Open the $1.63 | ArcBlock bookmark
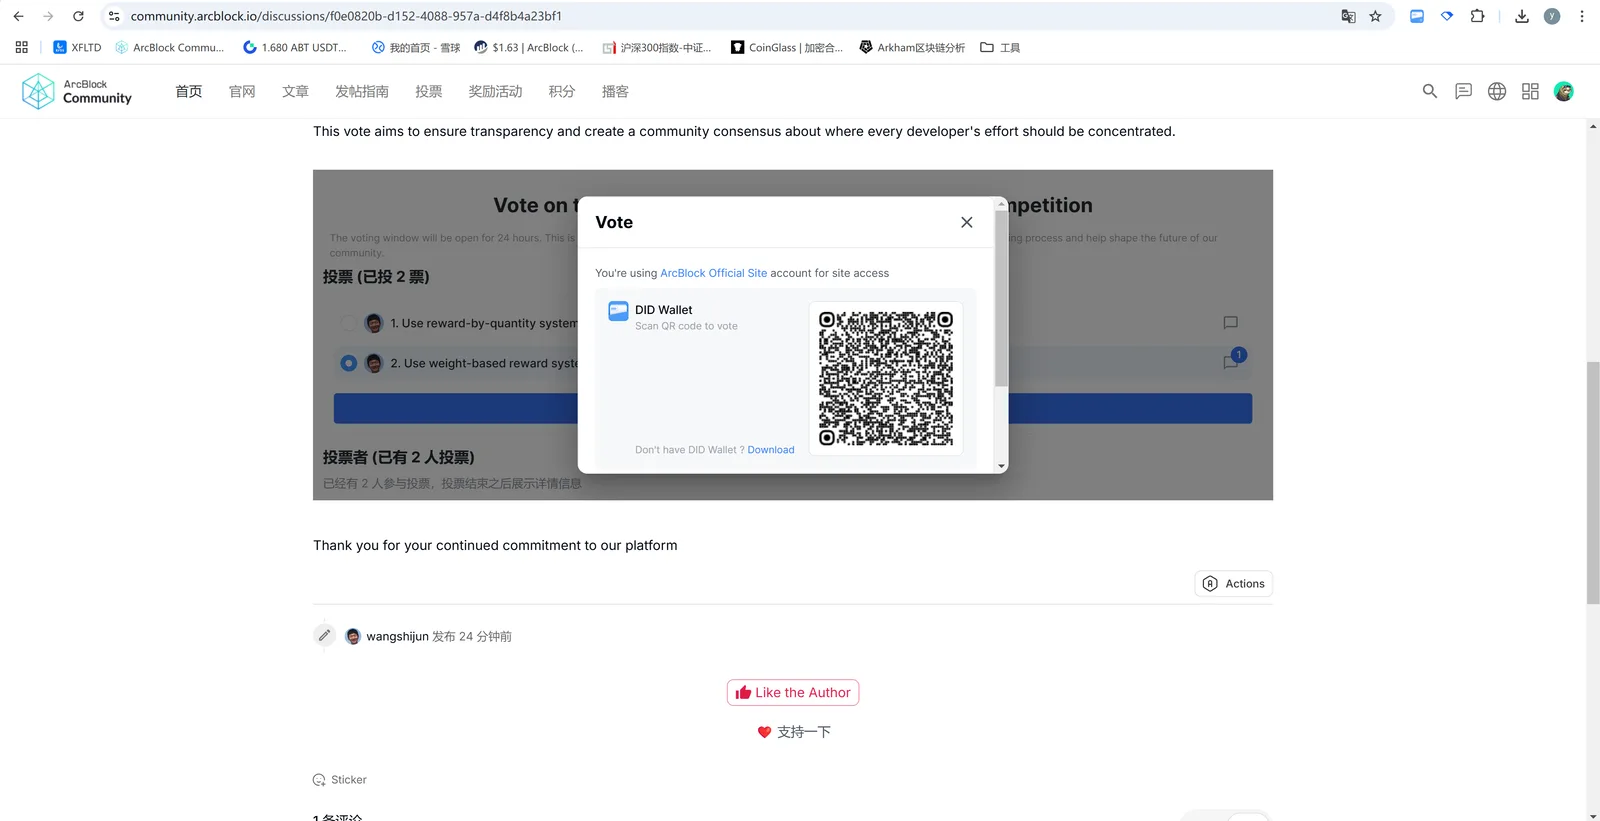This screenshot has height=821, width=1600. [x=529, y=47]
